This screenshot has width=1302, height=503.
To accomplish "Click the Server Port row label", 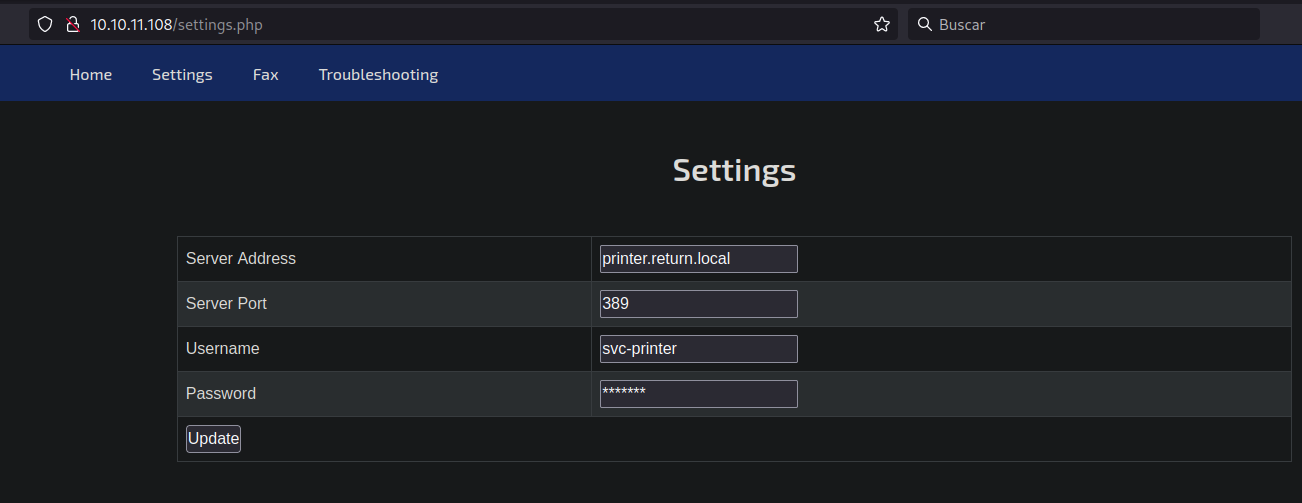I will 226,304.
